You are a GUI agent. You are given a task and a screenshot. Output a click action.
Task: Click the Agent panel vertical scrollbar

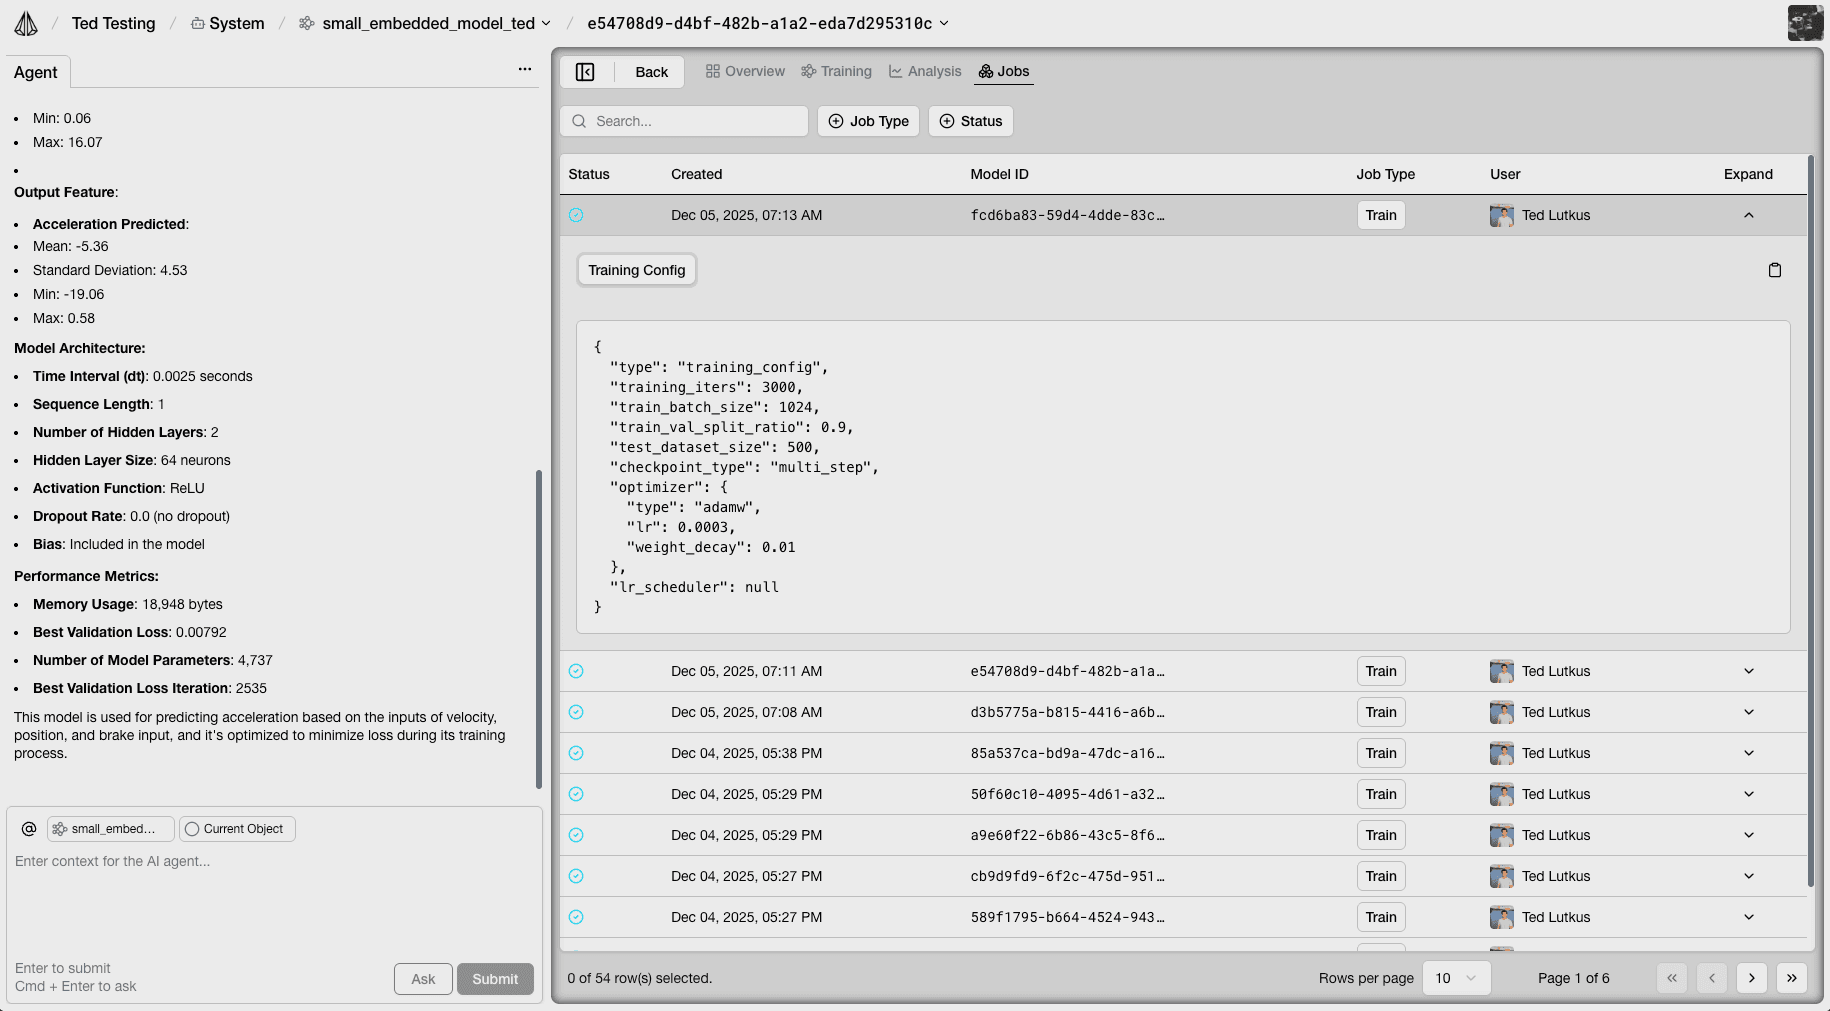539,628
